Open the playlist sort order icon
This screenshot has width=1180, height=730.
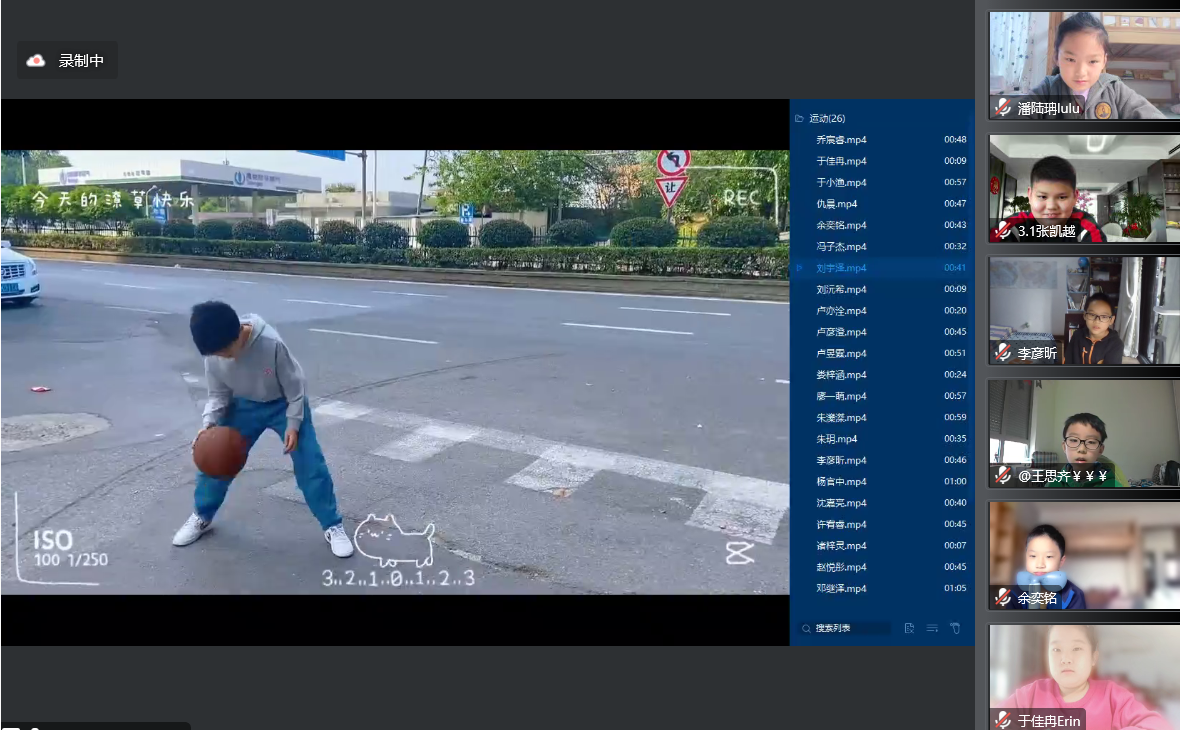pos(932,628)
